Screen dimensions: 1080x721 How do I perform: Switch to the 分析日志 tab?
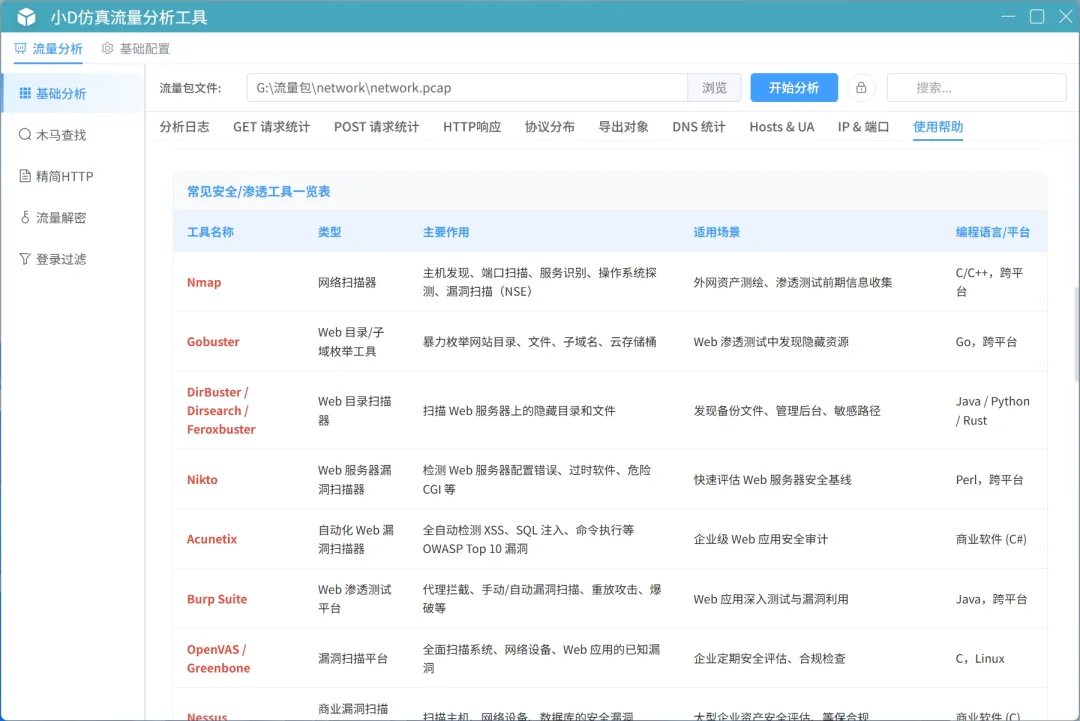[185, 127]
